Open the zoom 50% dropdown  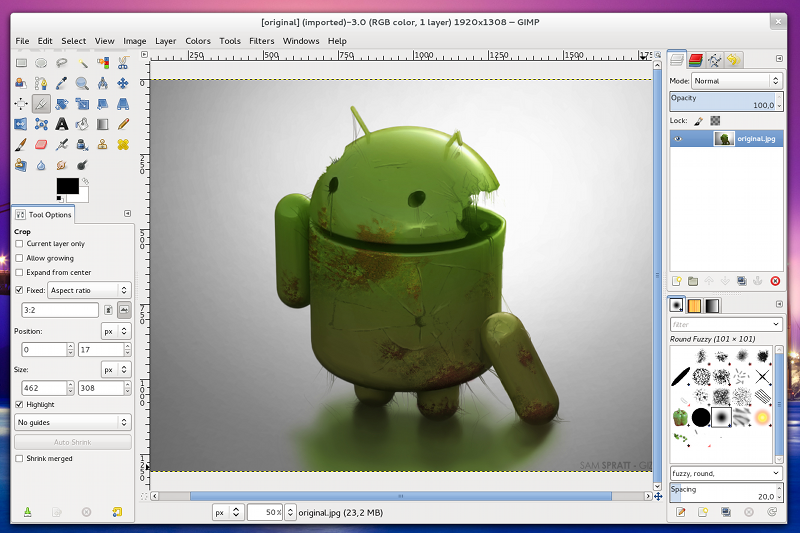[x=290, y=513]
